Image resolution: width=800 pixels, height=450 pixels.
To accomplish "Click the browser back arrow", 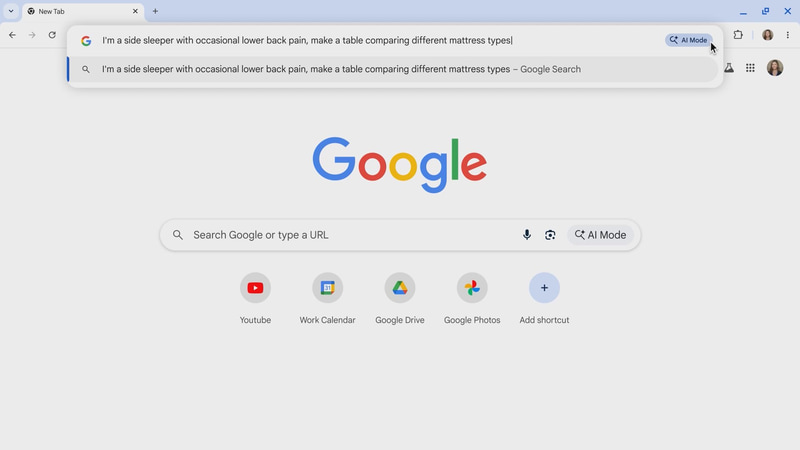I will (12, 35).
